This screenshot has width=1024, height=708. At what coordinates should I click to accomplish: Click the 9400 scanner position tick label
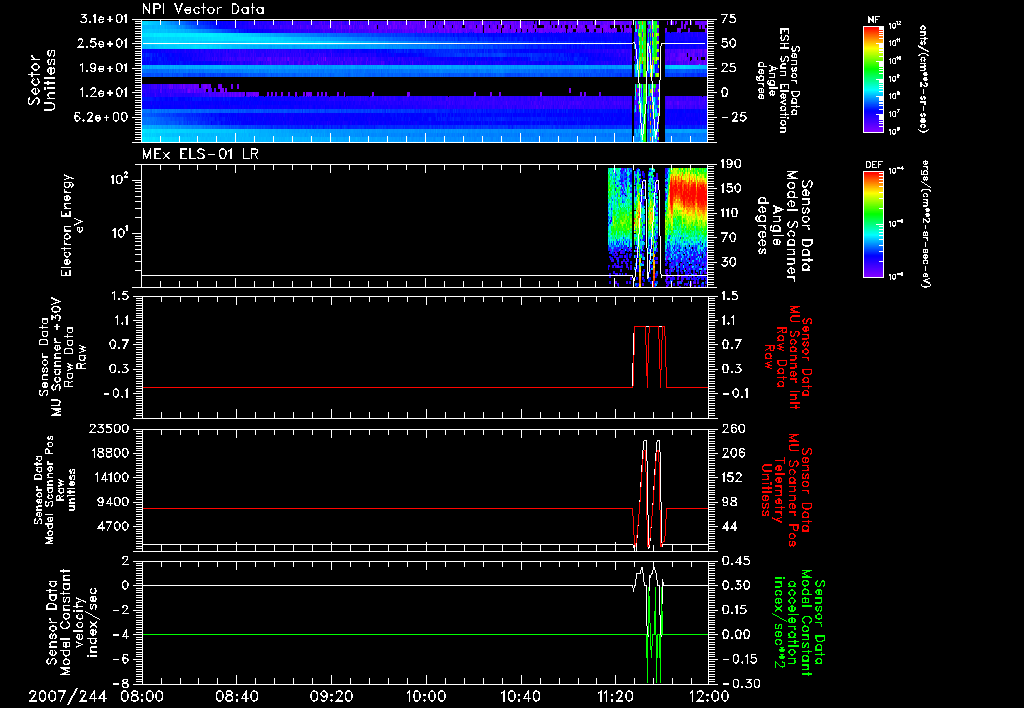(x=114, y=502)
